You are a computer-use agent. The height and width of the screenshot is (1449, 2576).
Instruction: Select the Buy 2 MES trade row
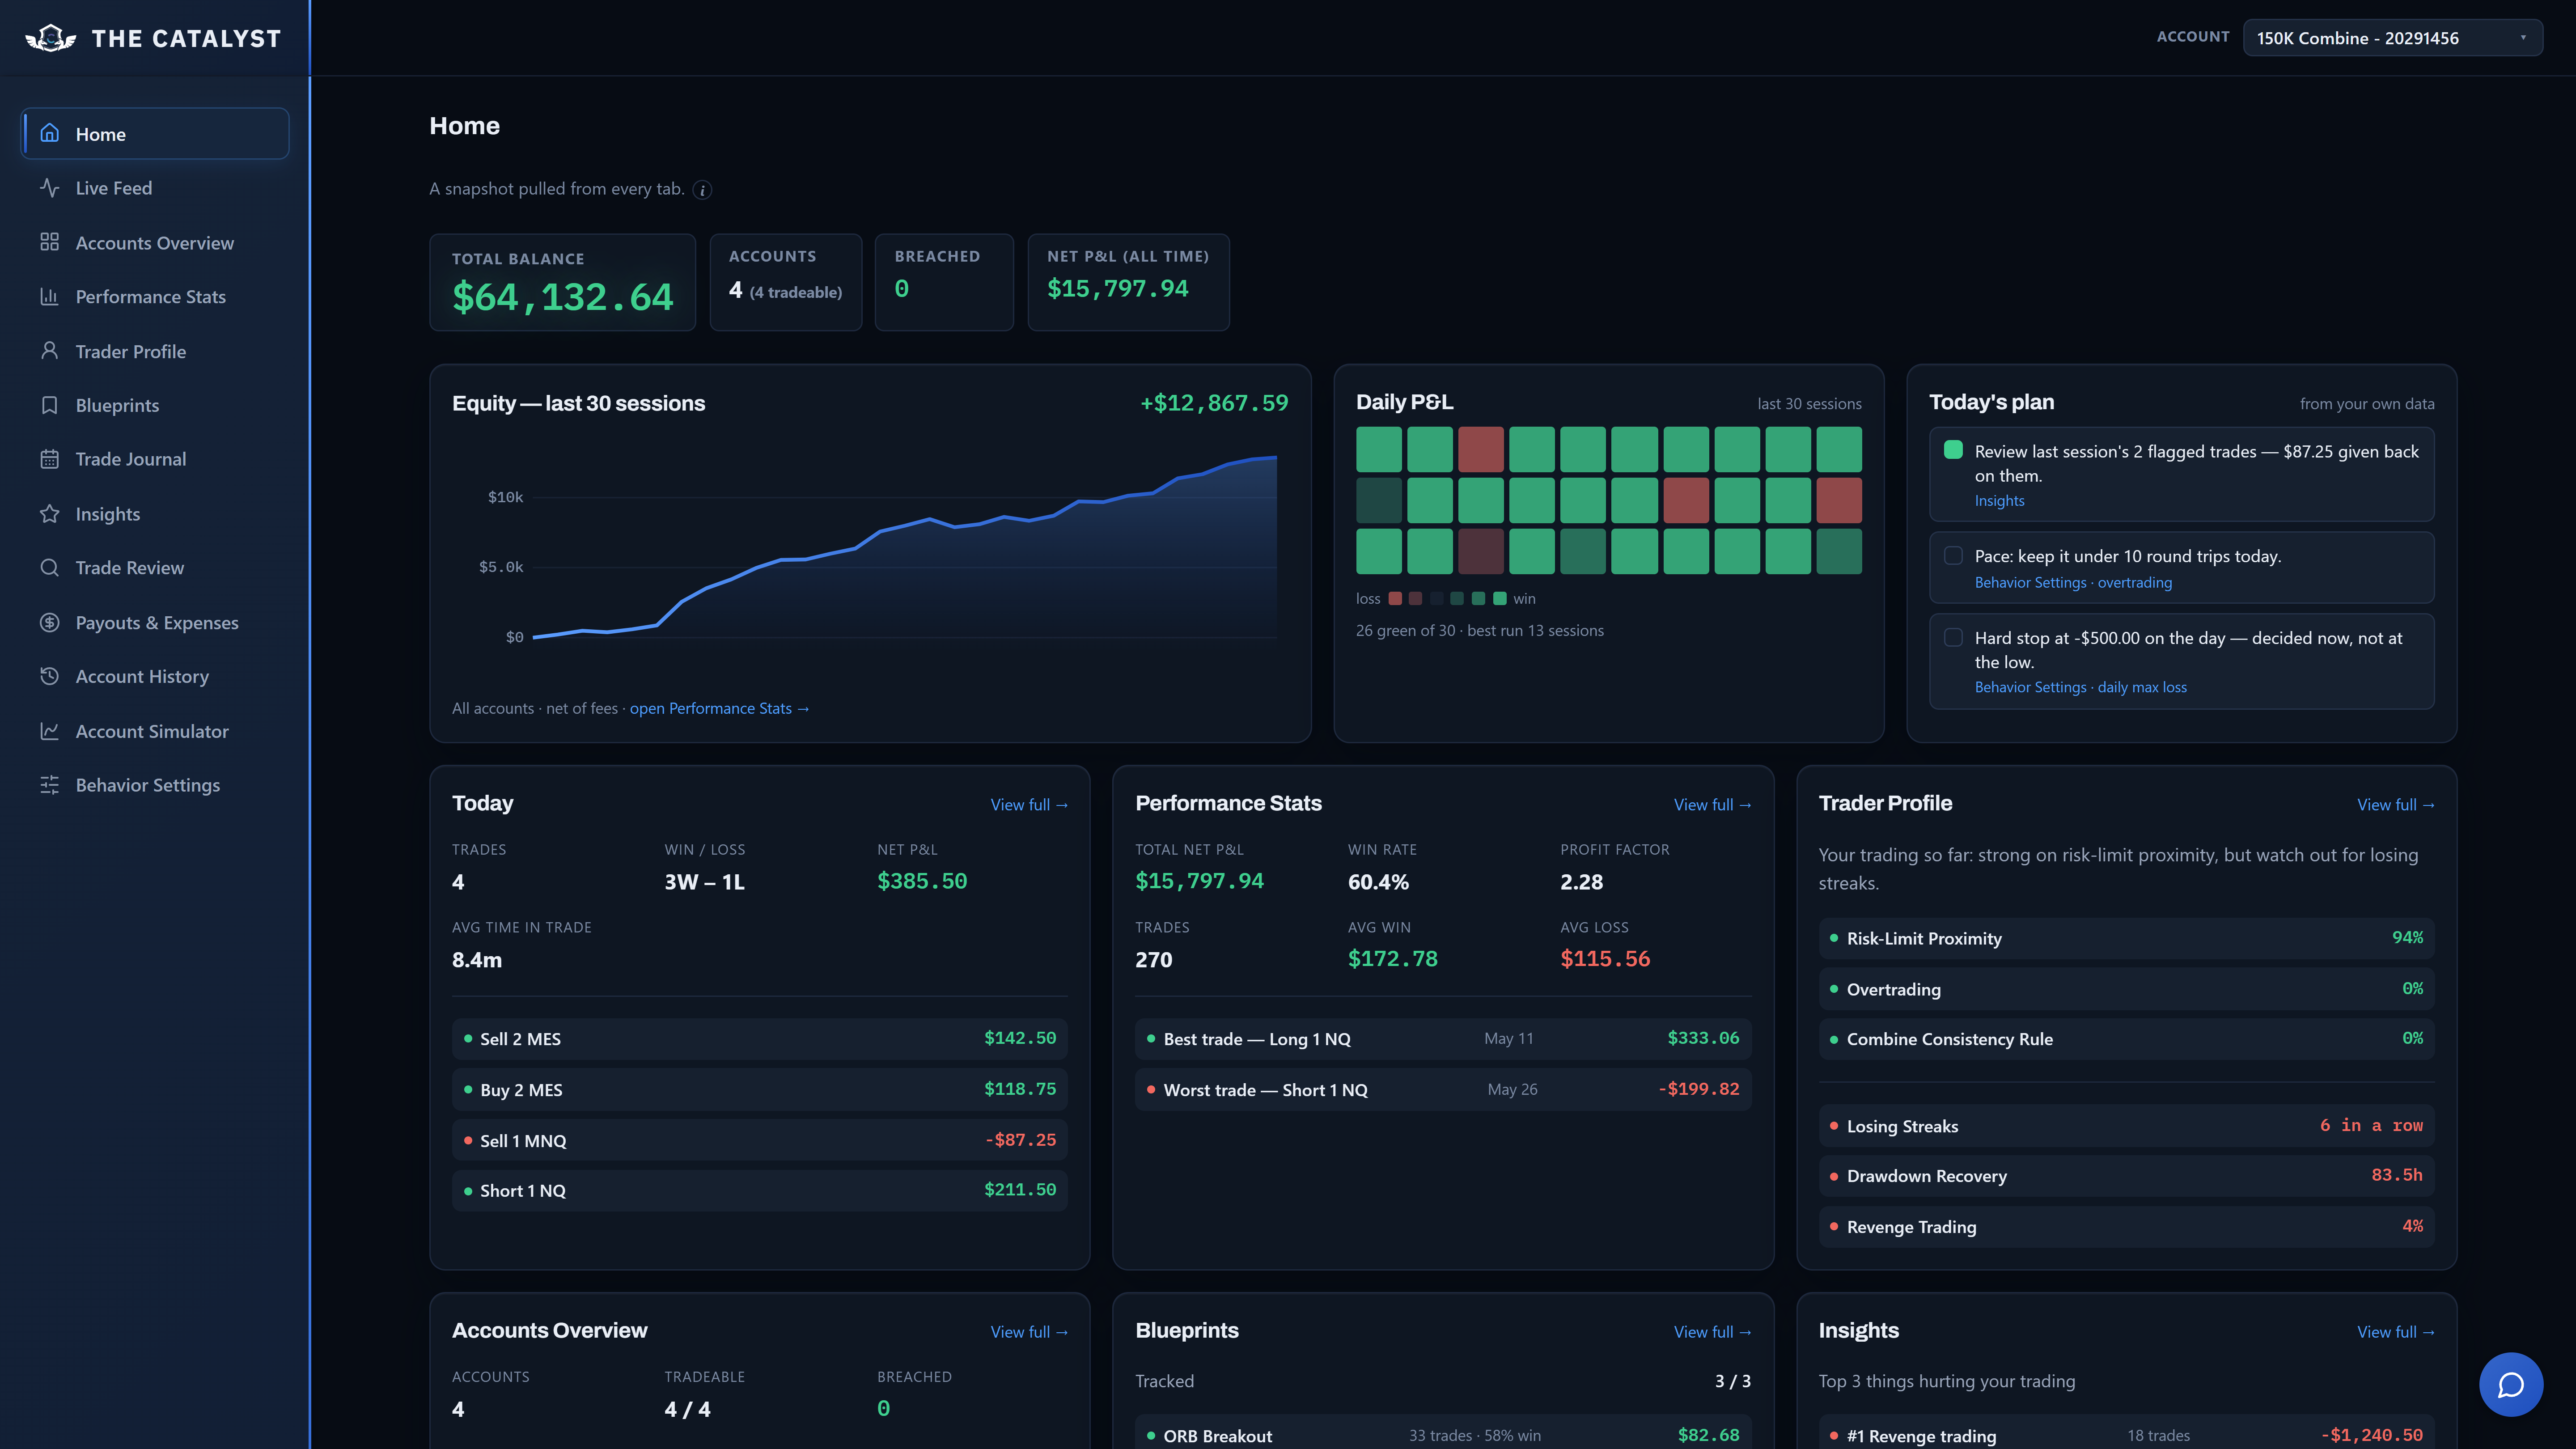click(x=759, y=1090)
